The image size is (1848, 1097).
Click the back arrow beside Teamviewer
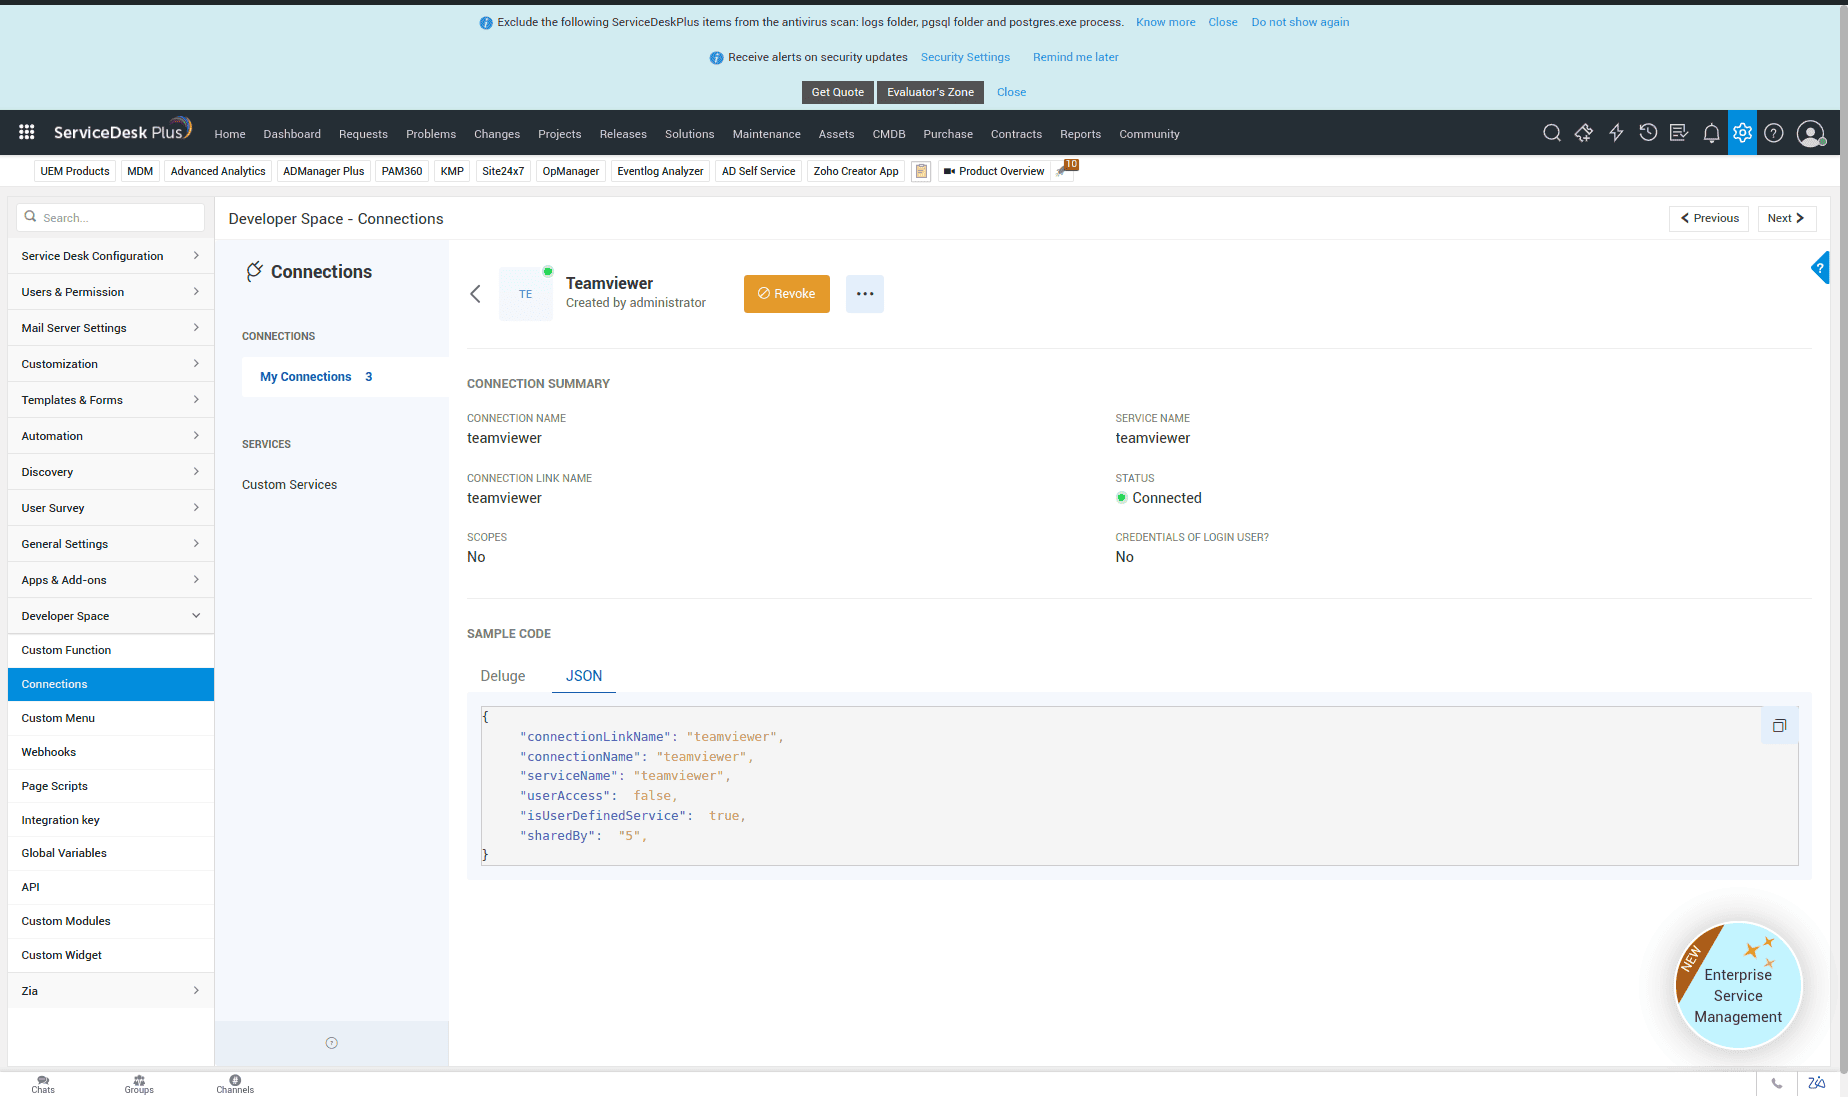476,294
